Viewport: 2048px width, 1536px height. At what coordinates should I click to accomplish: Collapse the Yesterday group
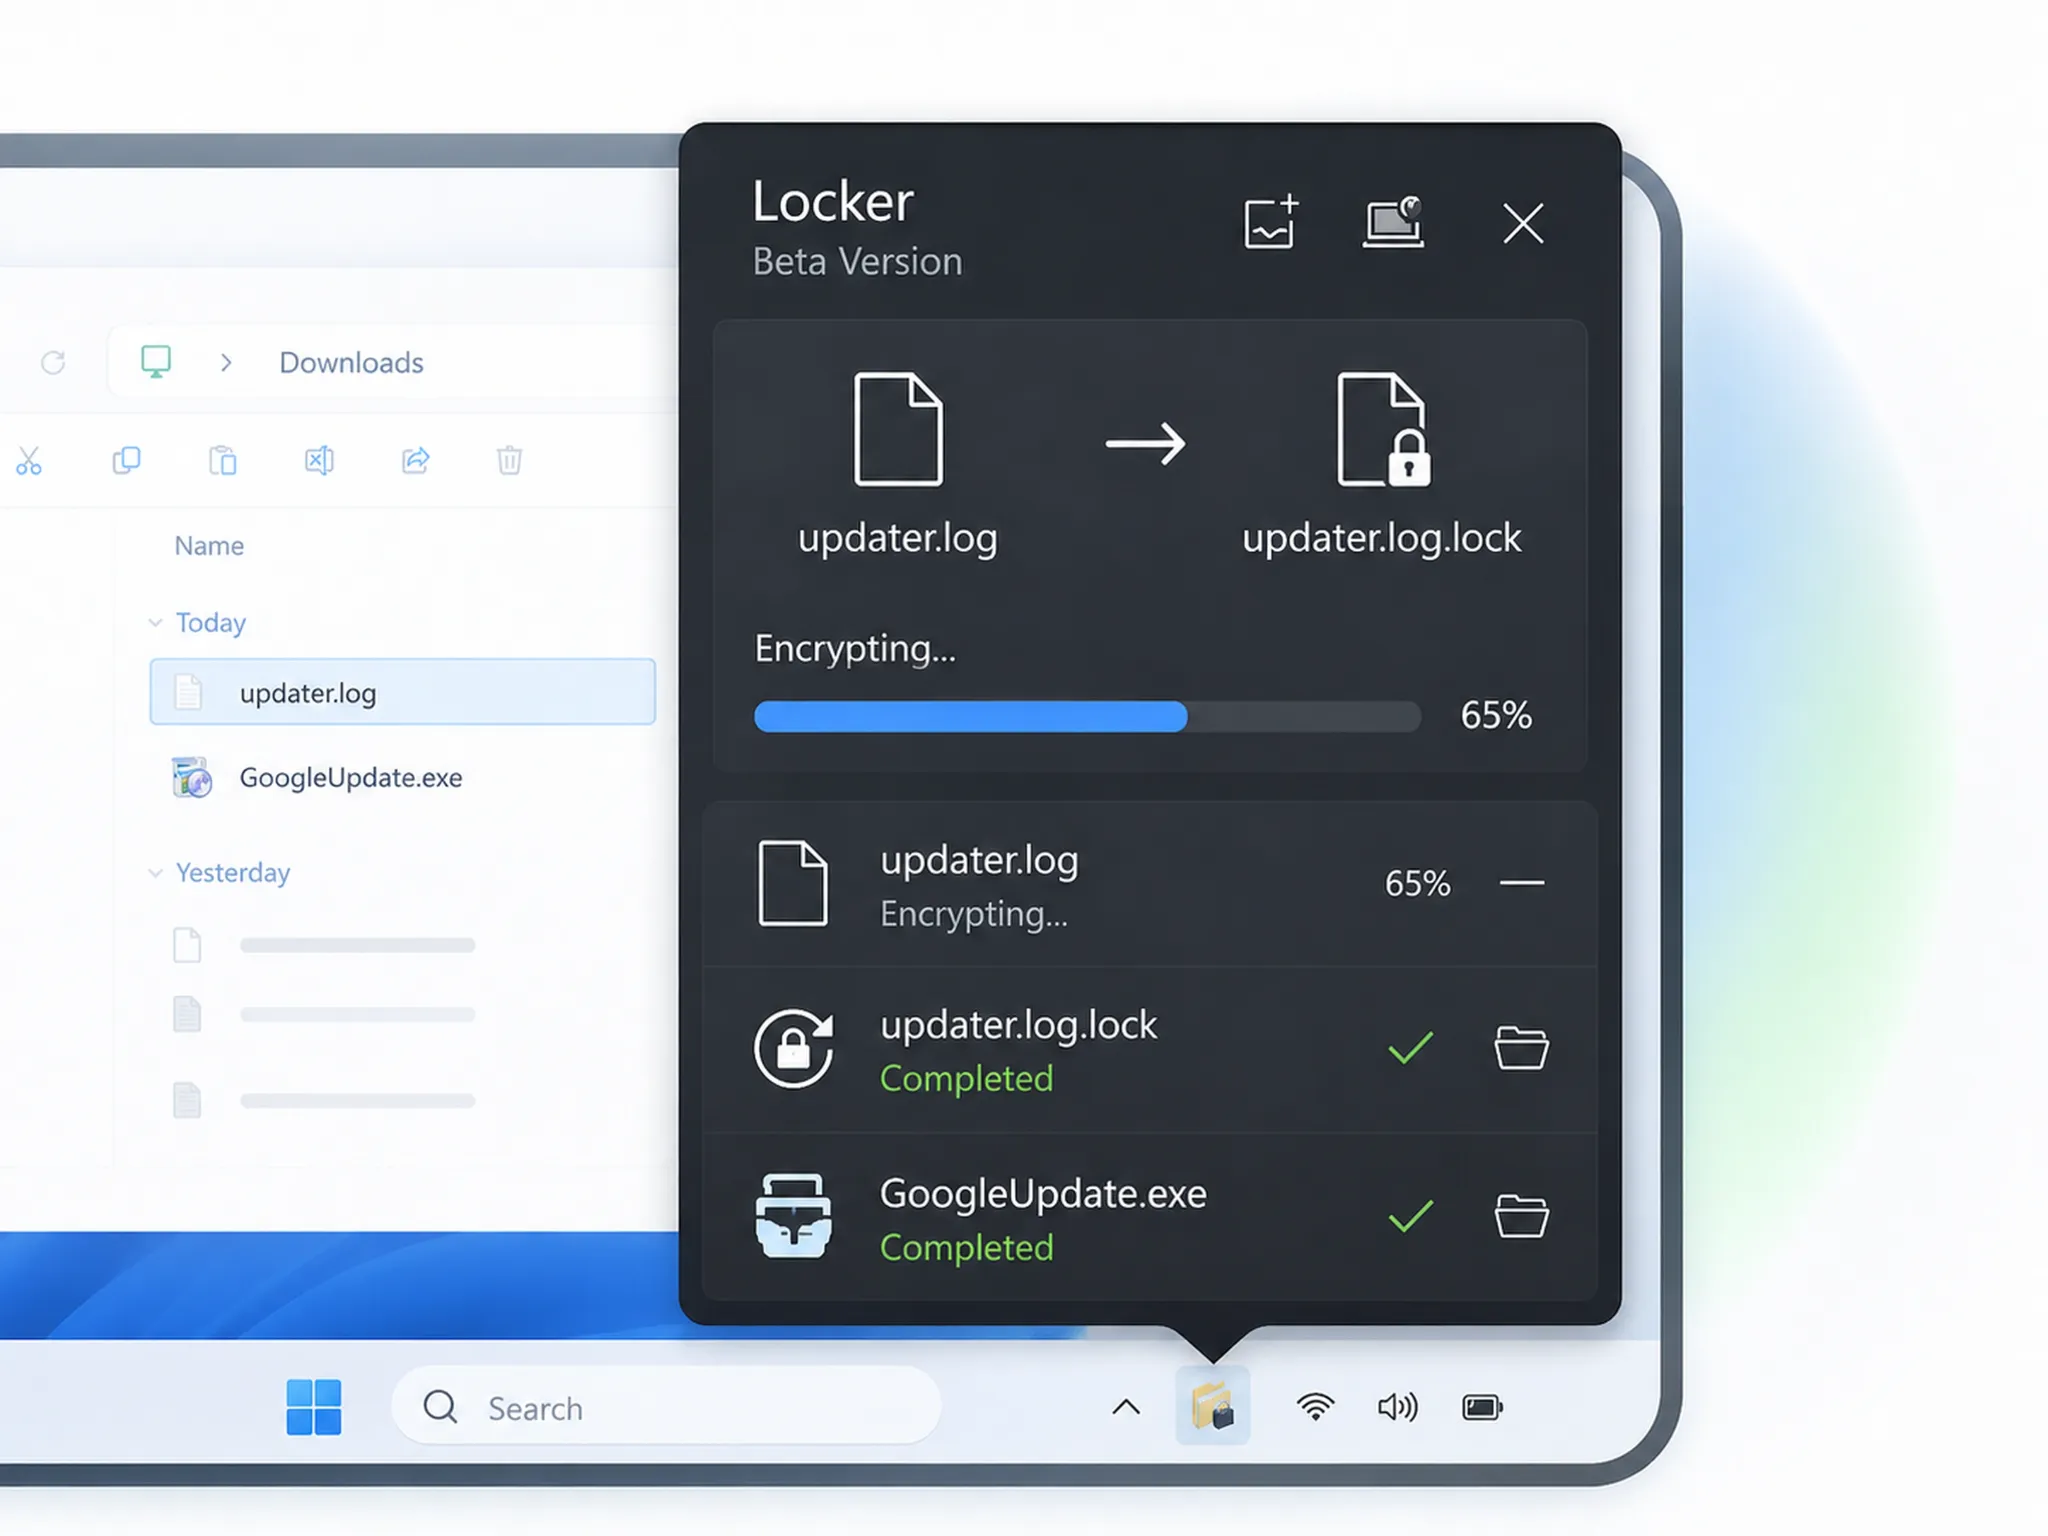tap(155, 873)
